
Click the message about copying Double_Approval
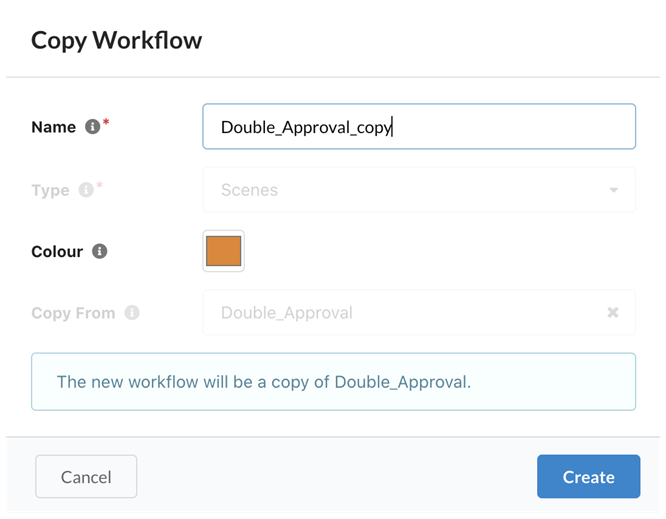point(264,382)
